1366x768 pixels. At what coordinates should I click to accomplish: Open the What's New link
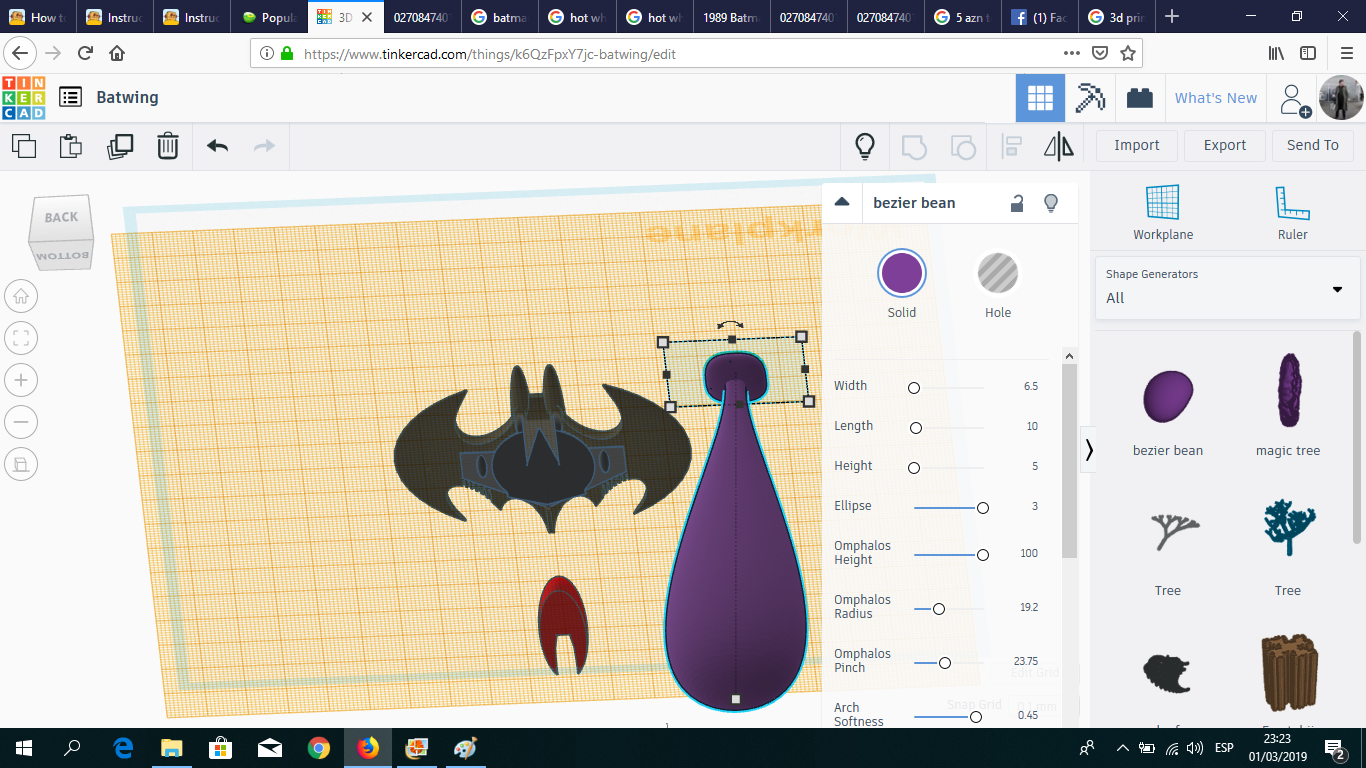tap(1215, 98)
